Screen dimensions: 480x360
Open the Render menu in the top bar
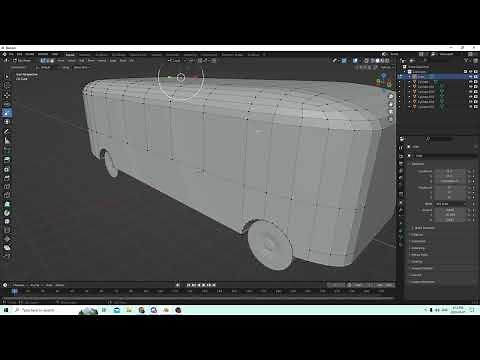(30, 54)
